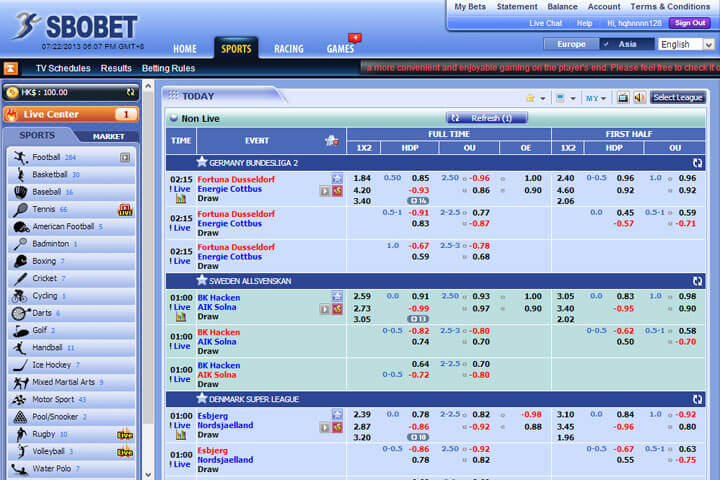This screenshot has width=720, height=480.
Task: Open the MY odds type dropdown
Action: point(596,98)
